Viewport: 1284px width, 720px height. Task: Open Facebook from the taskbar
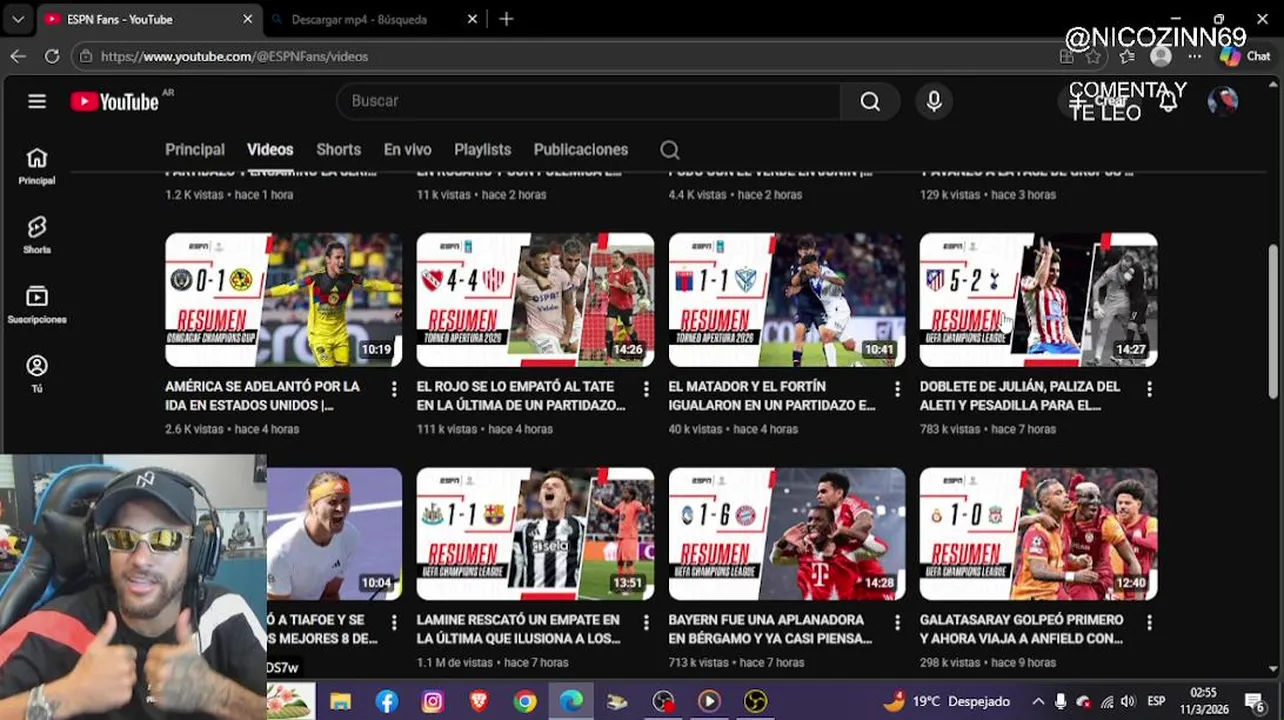coord(387,702)
